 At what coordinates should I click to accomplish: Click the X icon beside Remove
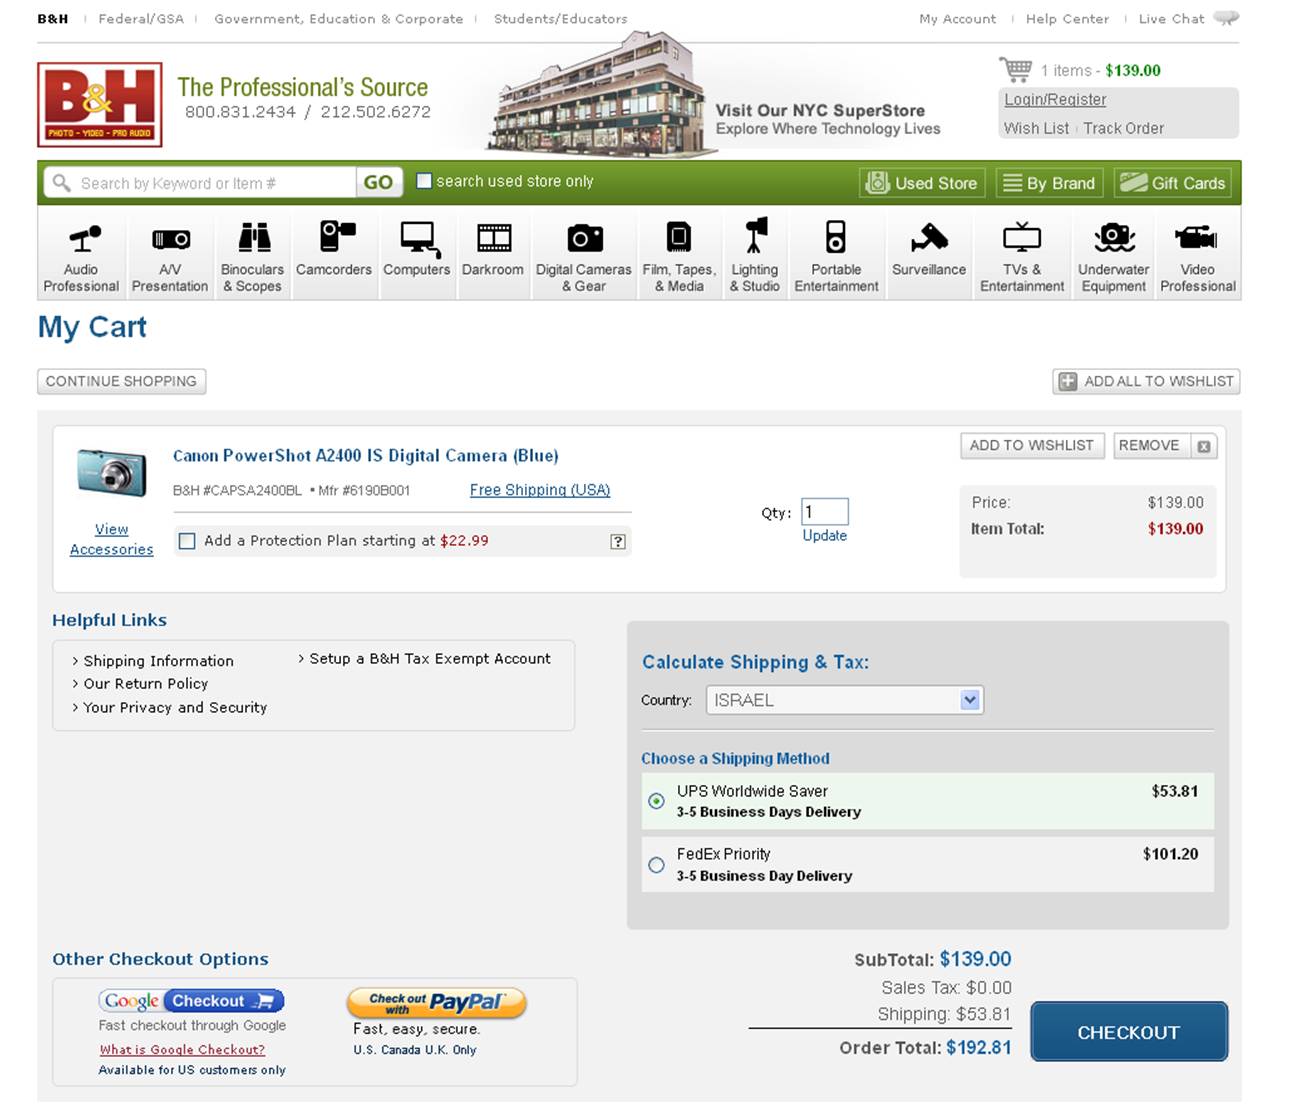pos(1204,447)
